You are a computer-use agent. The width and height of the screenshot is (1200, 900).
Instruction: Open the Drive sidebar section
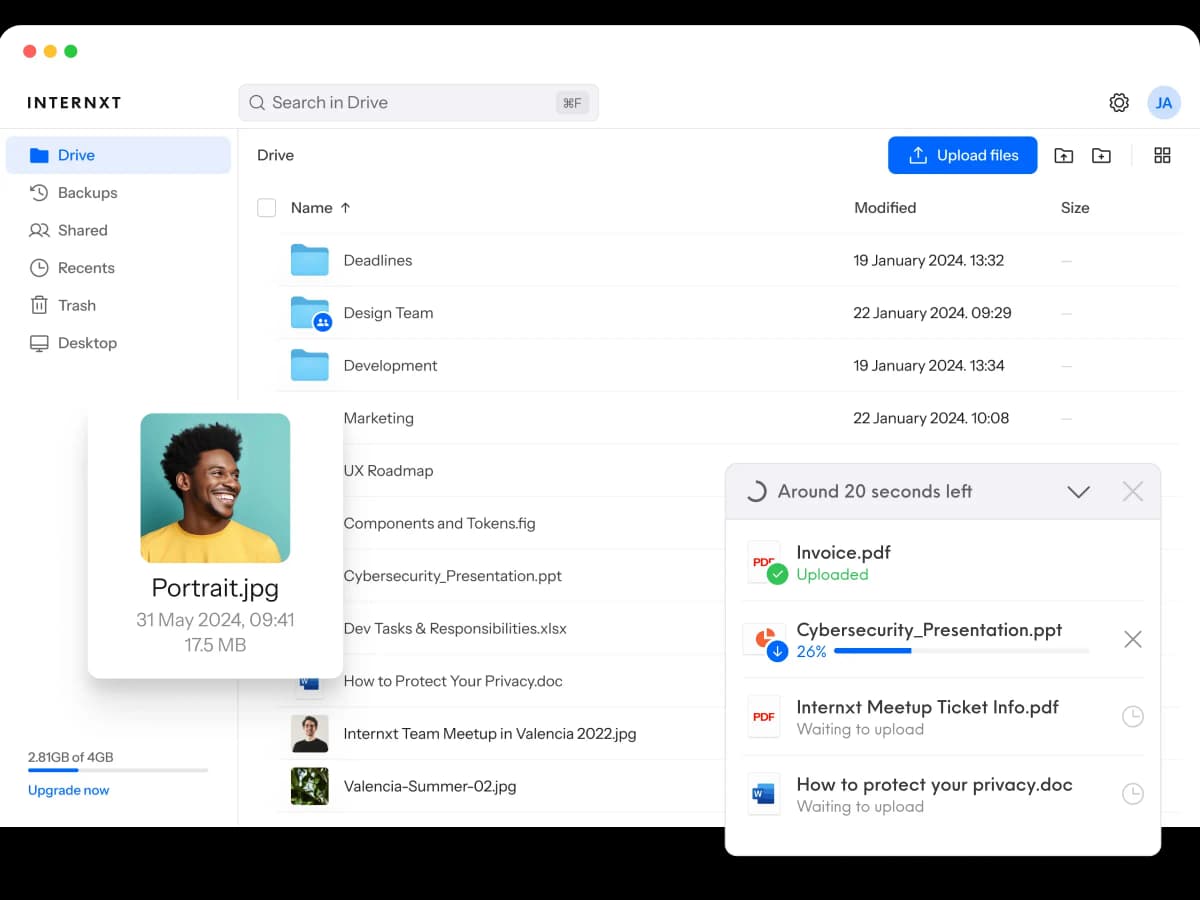tap(75, 155)
